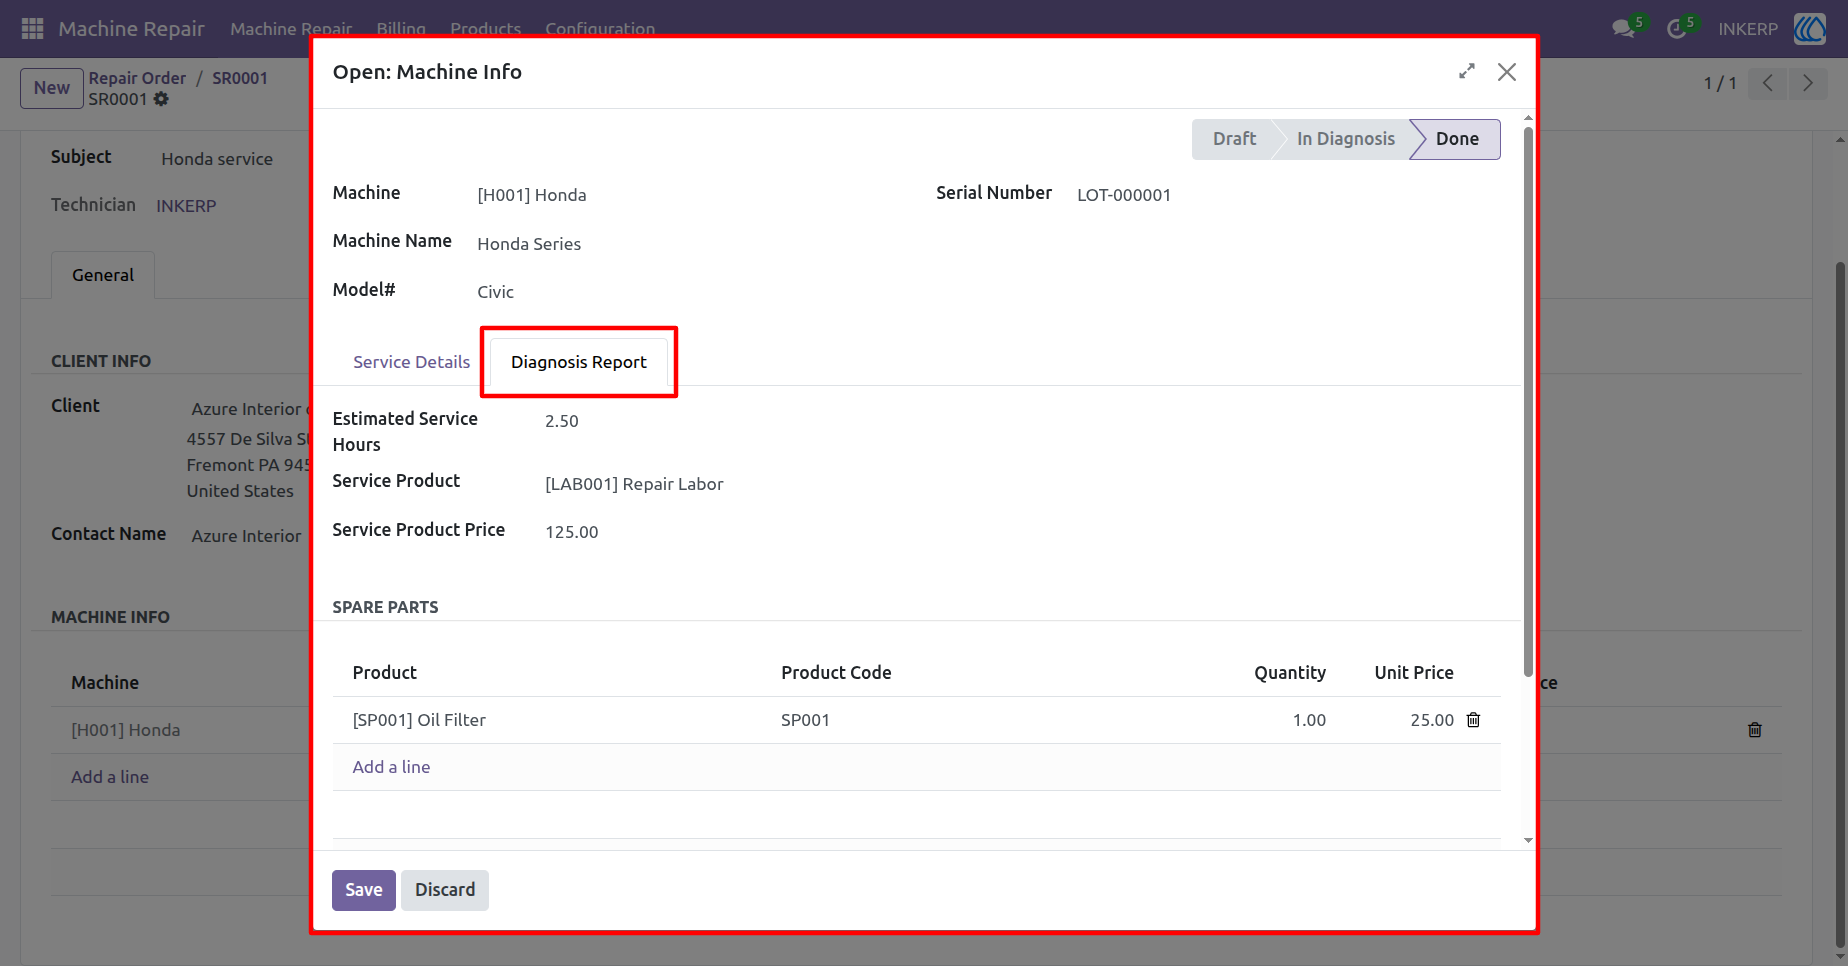
Task: Set status to Done
Action: [1457, 139]
